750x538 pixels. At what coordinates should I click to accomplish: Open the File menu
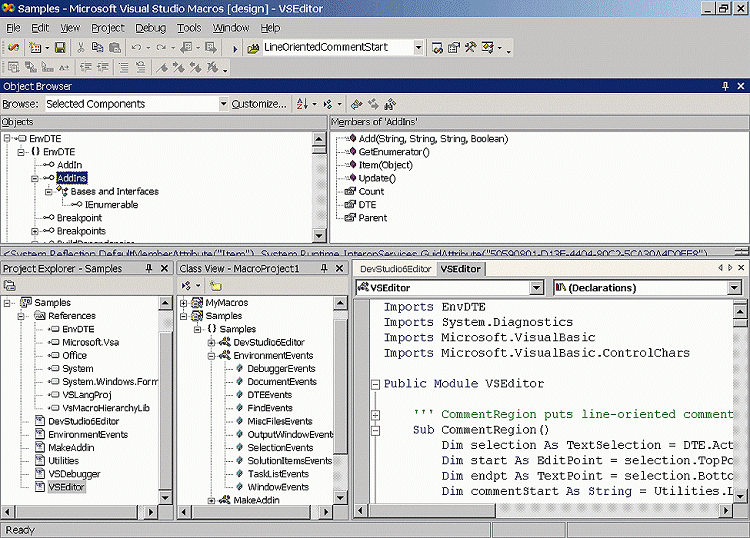pyautogui.click(x=13, y=28)
